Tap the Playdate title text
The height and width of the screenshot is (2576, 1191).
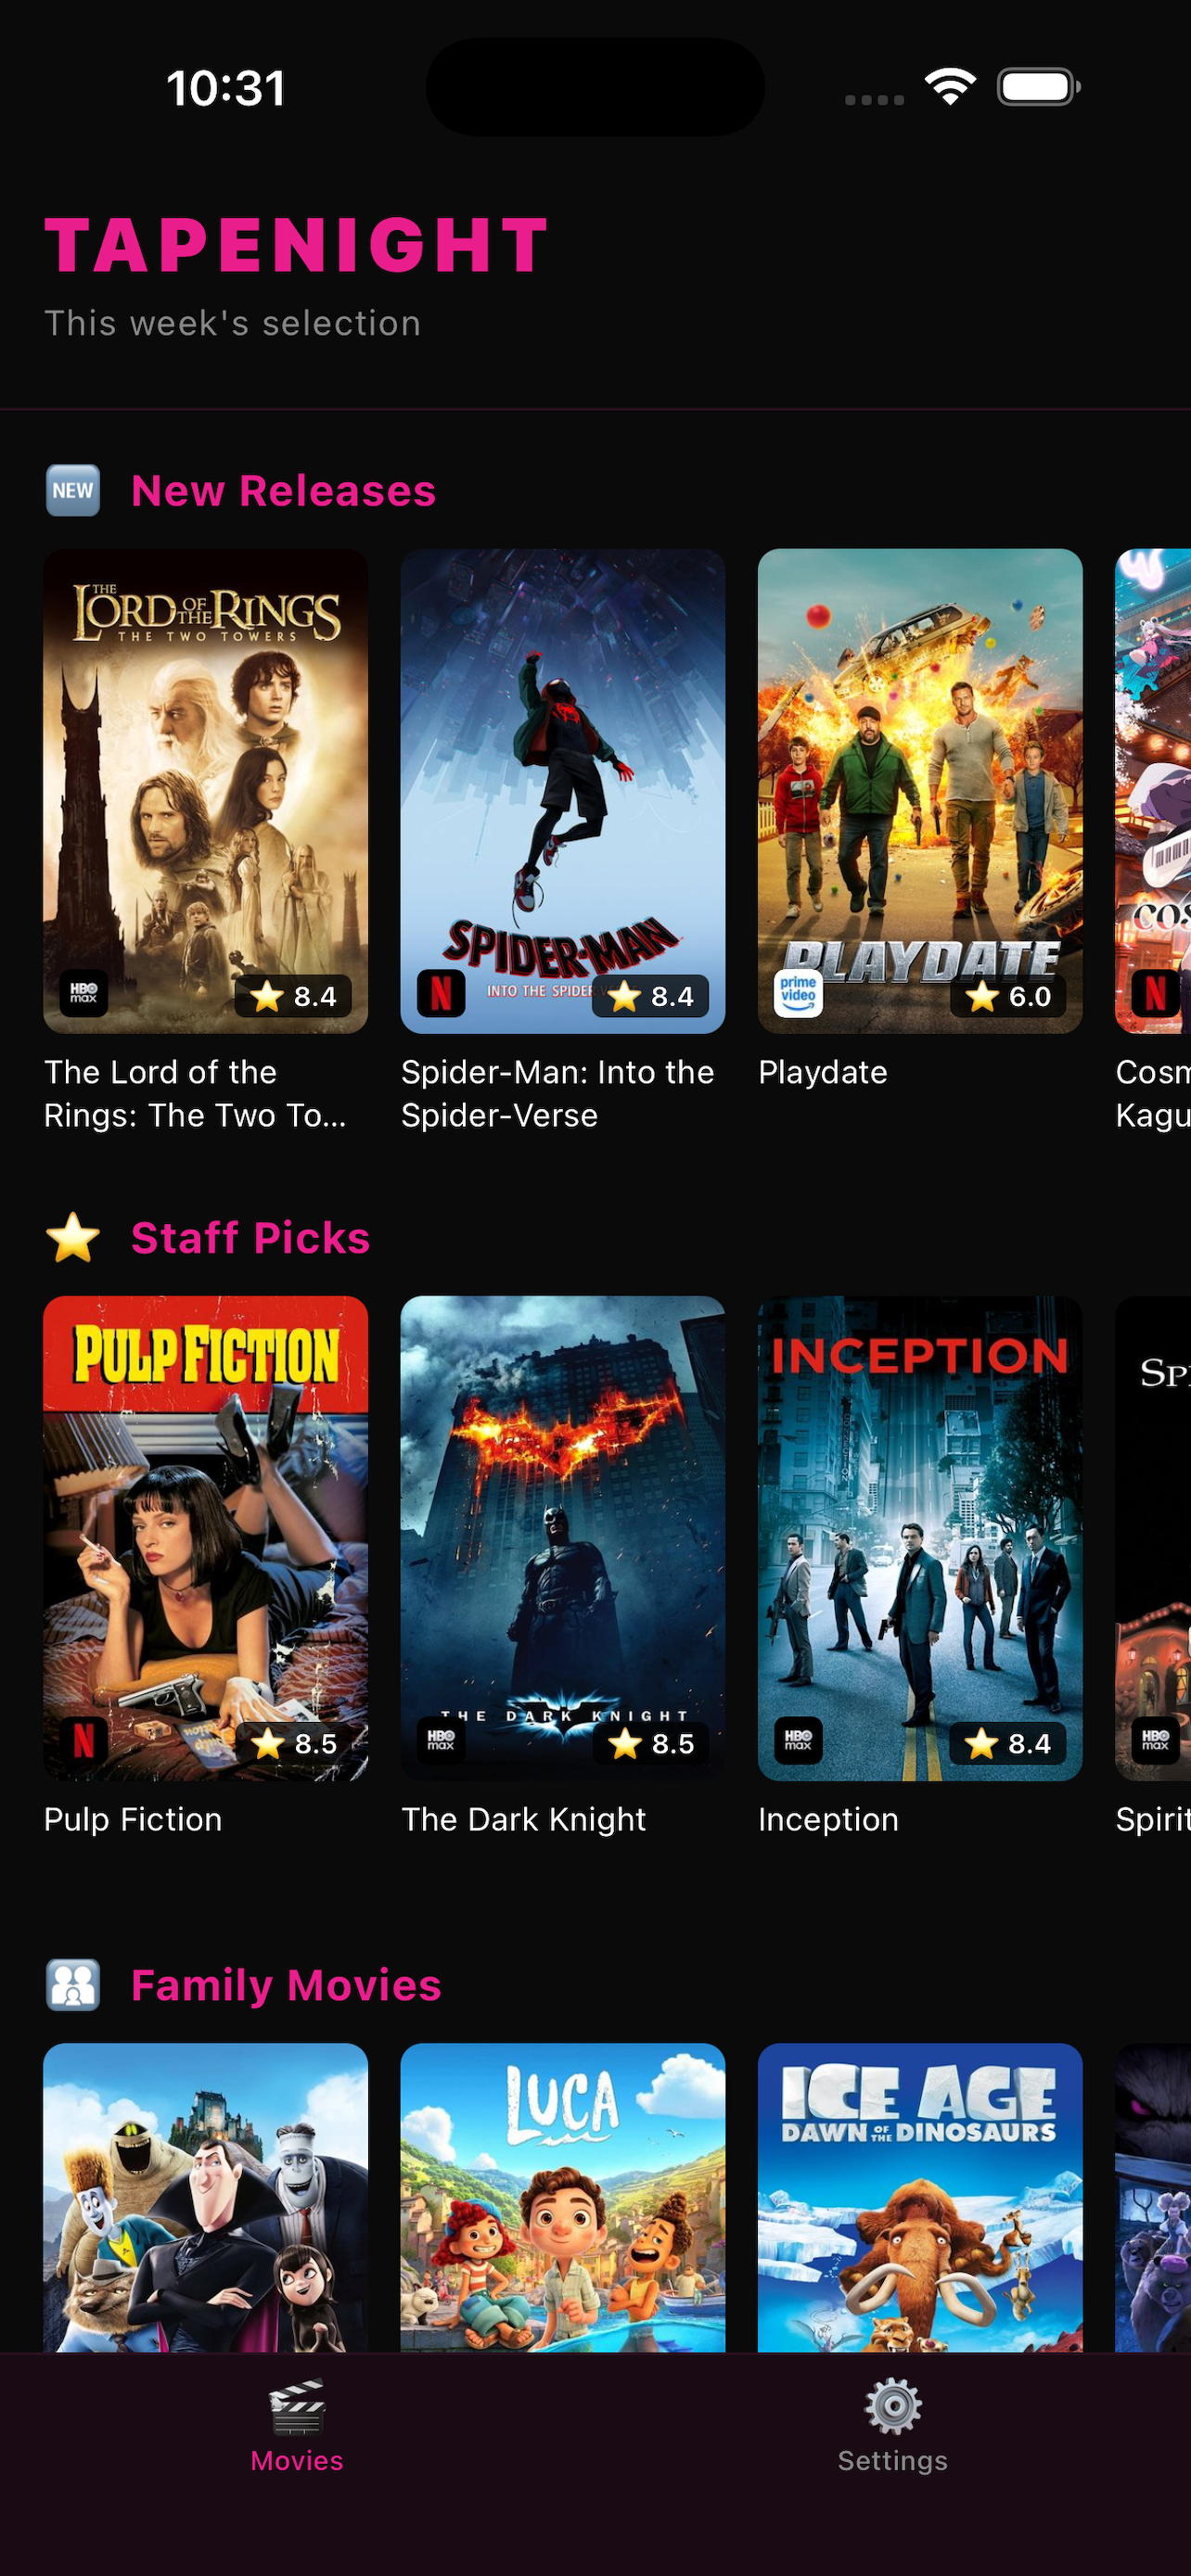(823, 1072)
